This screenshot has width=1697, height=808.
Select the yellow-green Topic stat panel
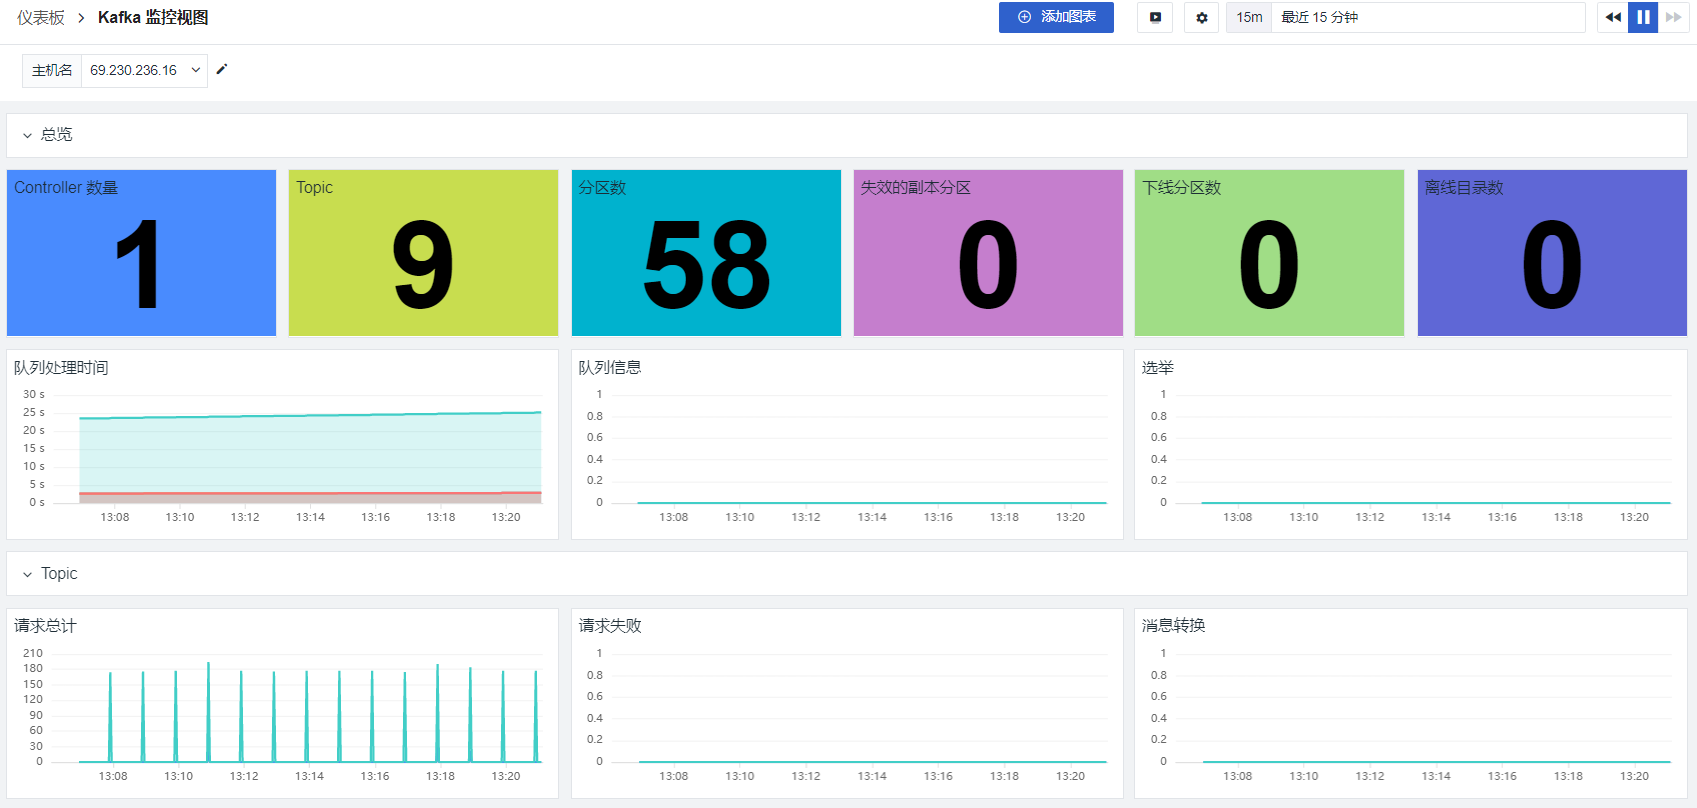click(x=423, y=253)
